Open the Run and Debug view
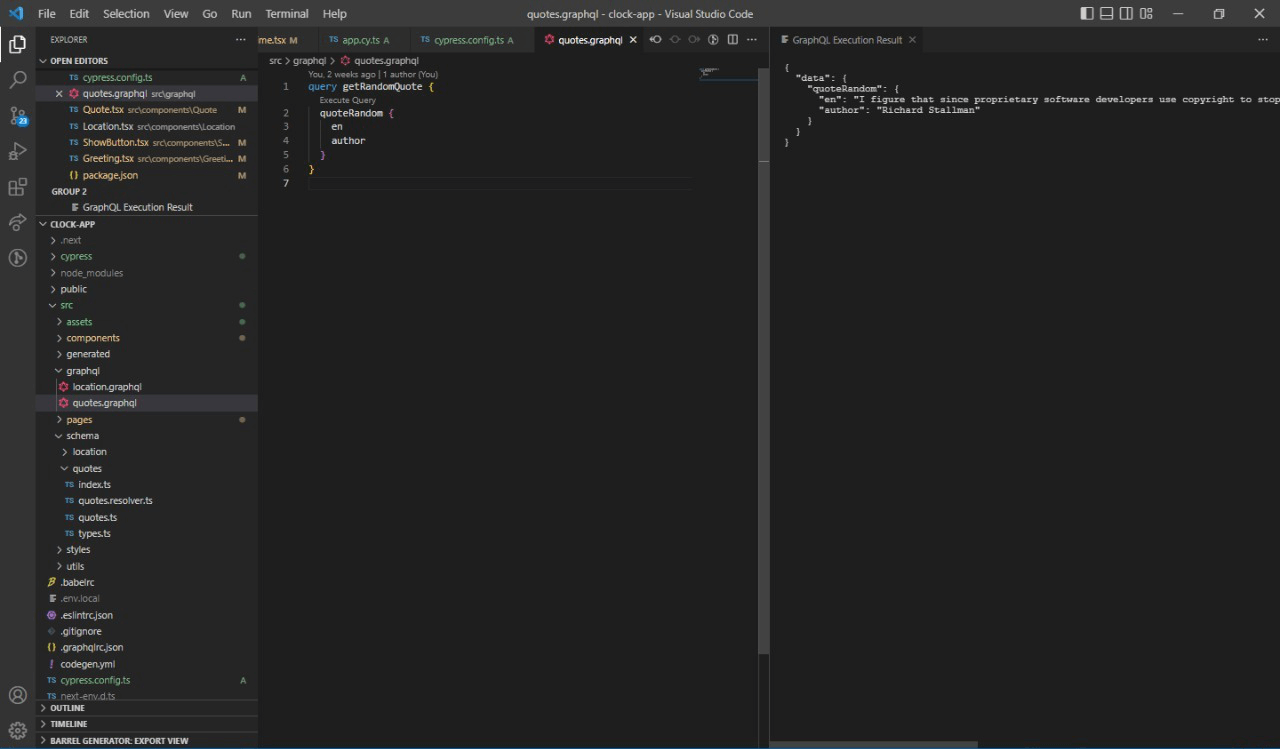This screenshot has height=749, width=1280. [x=17, y=152]
